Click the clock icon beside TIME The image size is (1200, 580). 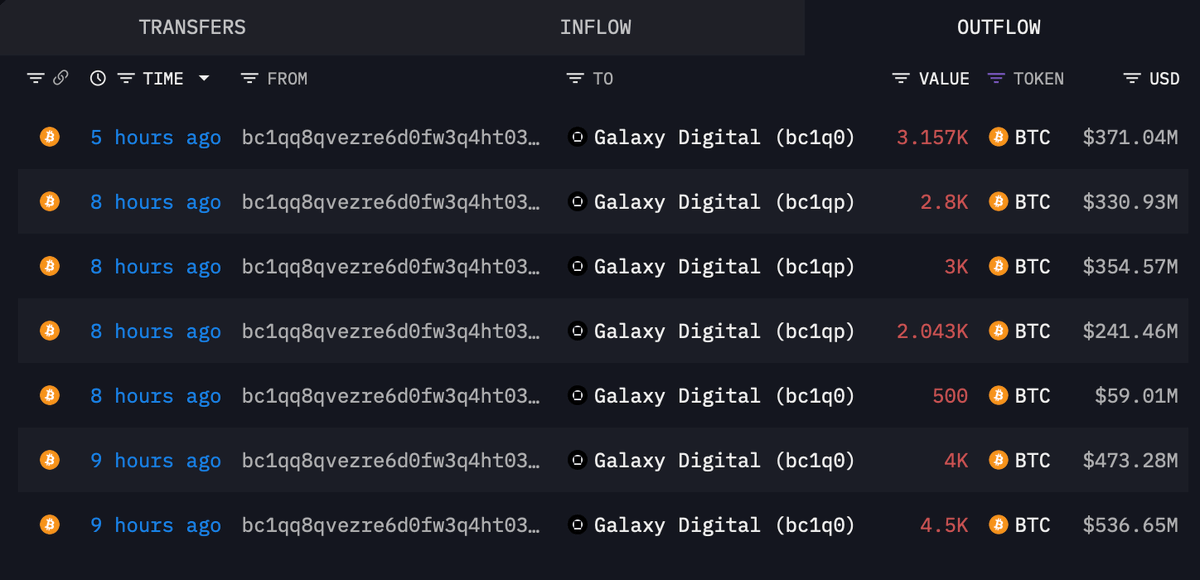(x=97, y=78)
